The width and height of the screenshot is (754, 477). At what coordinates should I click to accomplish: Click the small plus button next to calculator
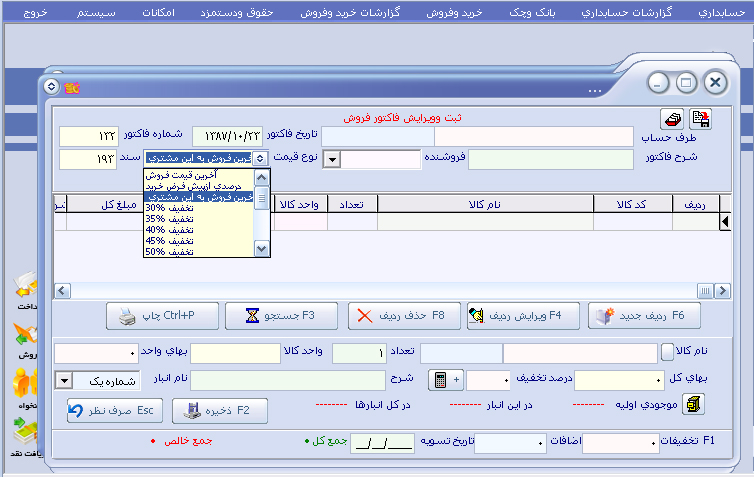(457, 380)
